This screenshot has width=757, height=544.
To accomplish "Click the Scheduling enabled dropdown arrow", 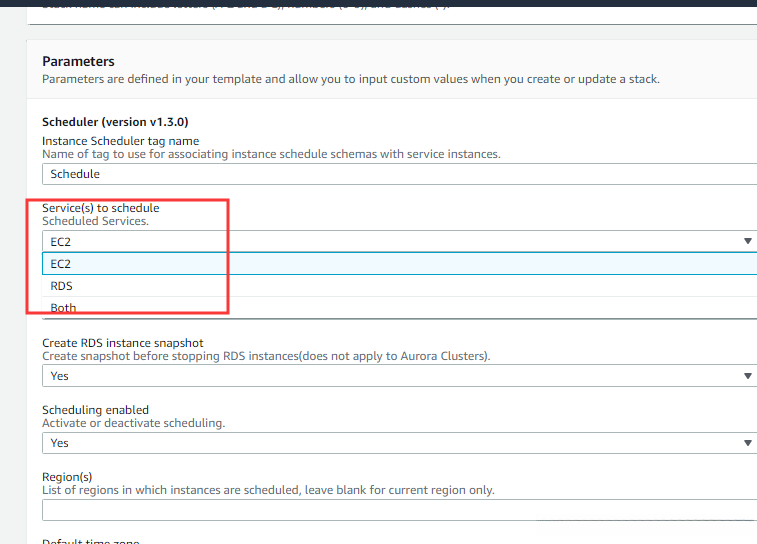I will (747, 443).
